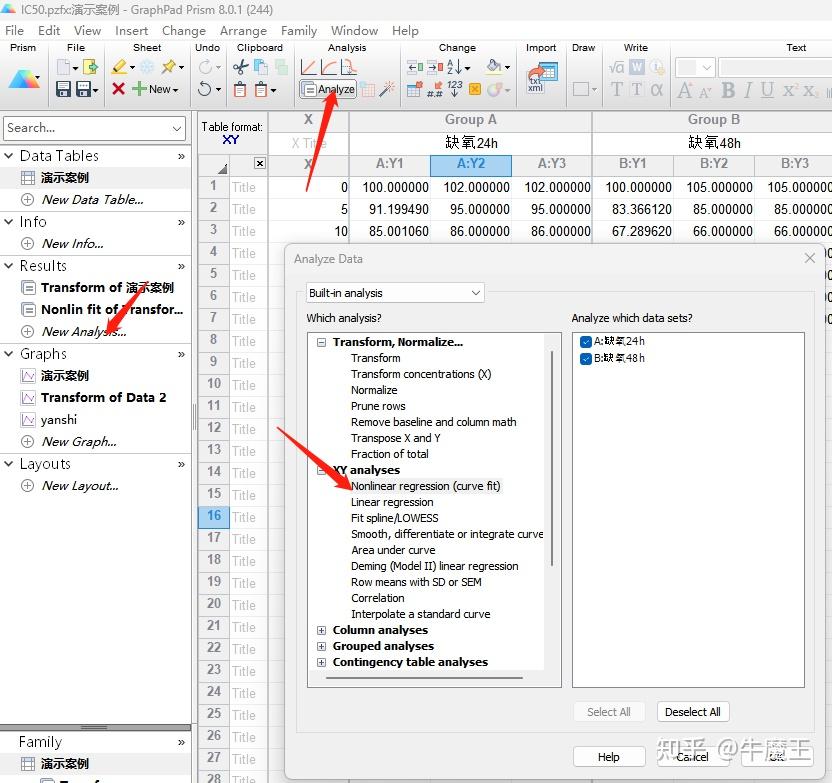Click the highlight sheet marker icon
Screen dimensions: 832x783
point(119,67)
